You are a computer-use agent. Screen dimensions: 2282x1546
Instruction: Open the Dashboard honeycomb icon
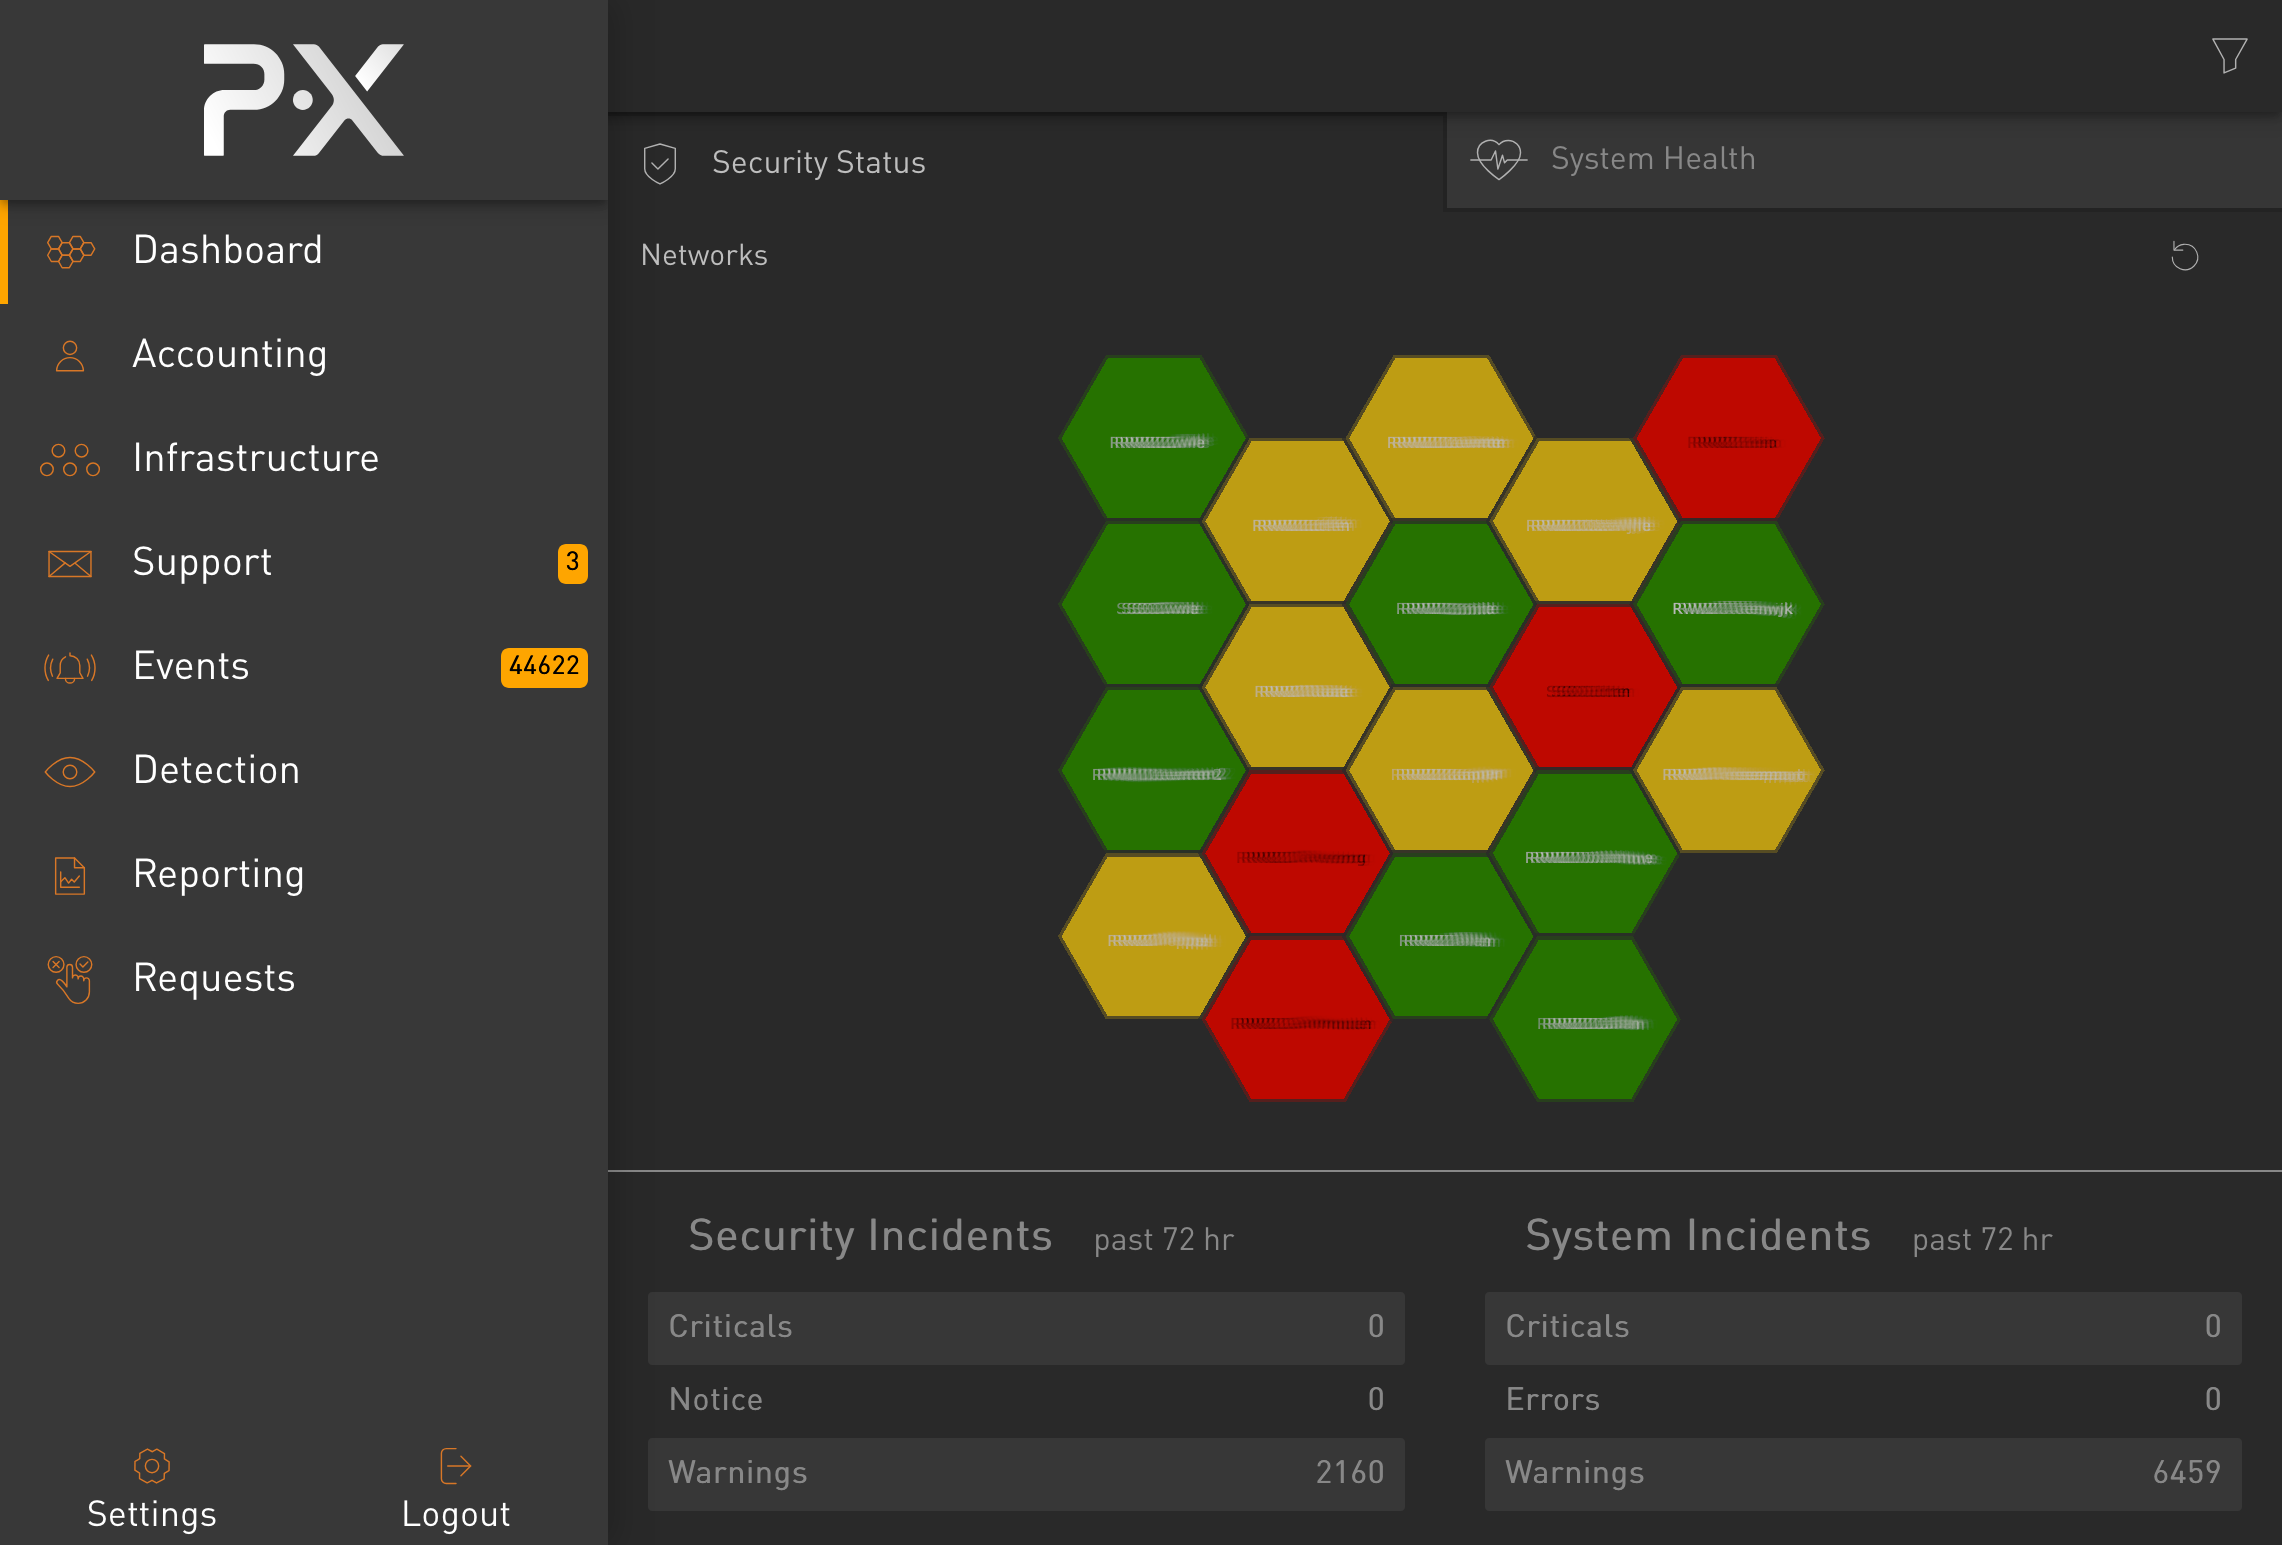[70, 251]
